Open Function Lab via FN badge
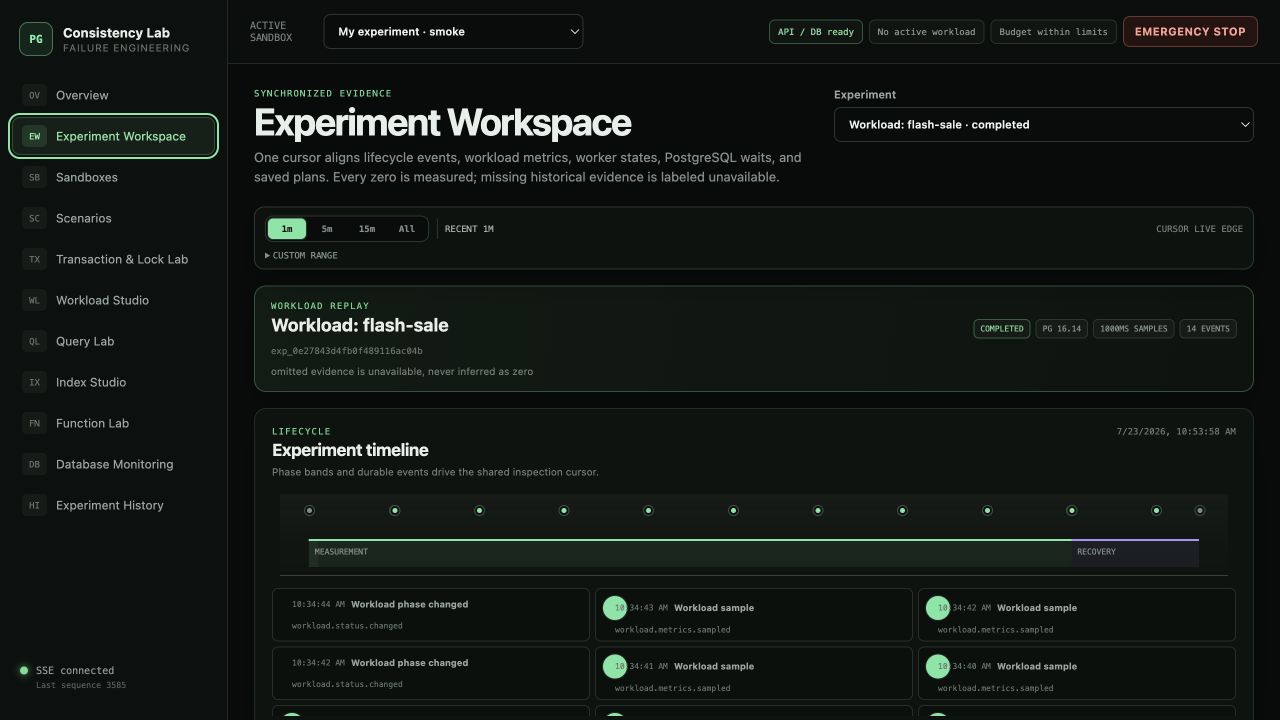This screenshot has width=1280, height=720. pos(34,423)
